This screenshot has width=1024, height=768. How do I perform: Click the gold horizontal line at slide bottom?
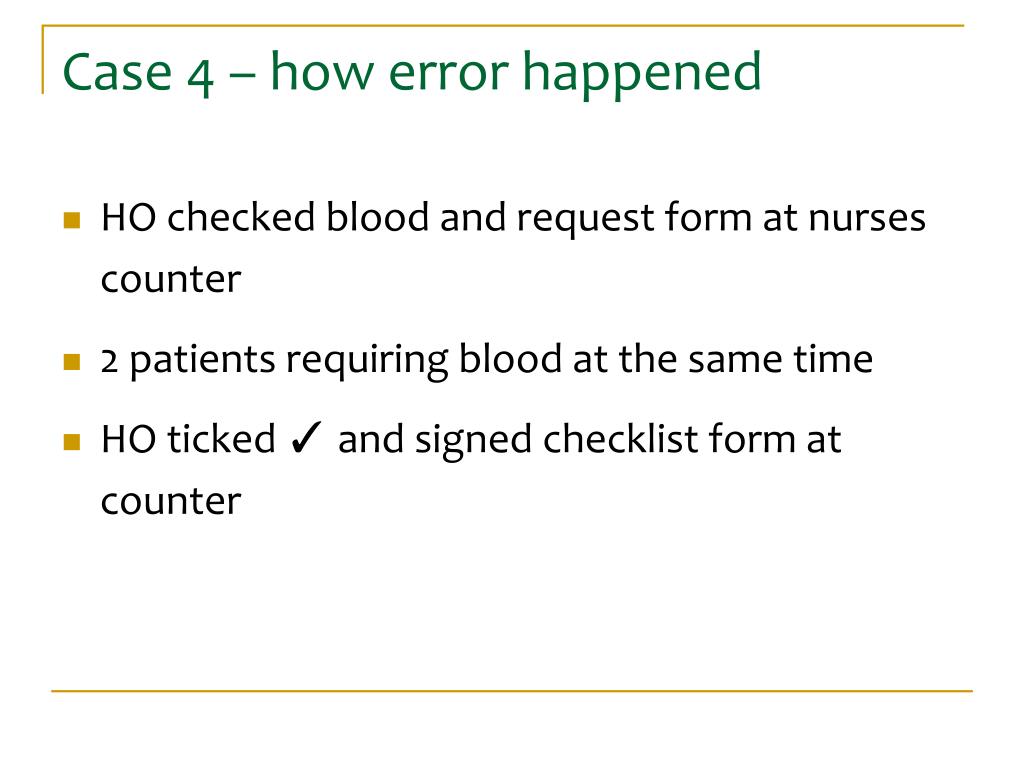tap(512, 690)
